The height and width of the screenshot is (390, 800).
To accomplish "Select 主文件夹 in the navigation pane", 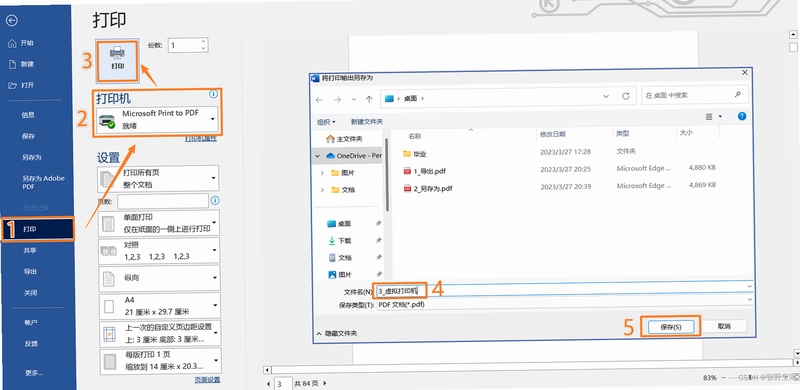I will [344, 139].
